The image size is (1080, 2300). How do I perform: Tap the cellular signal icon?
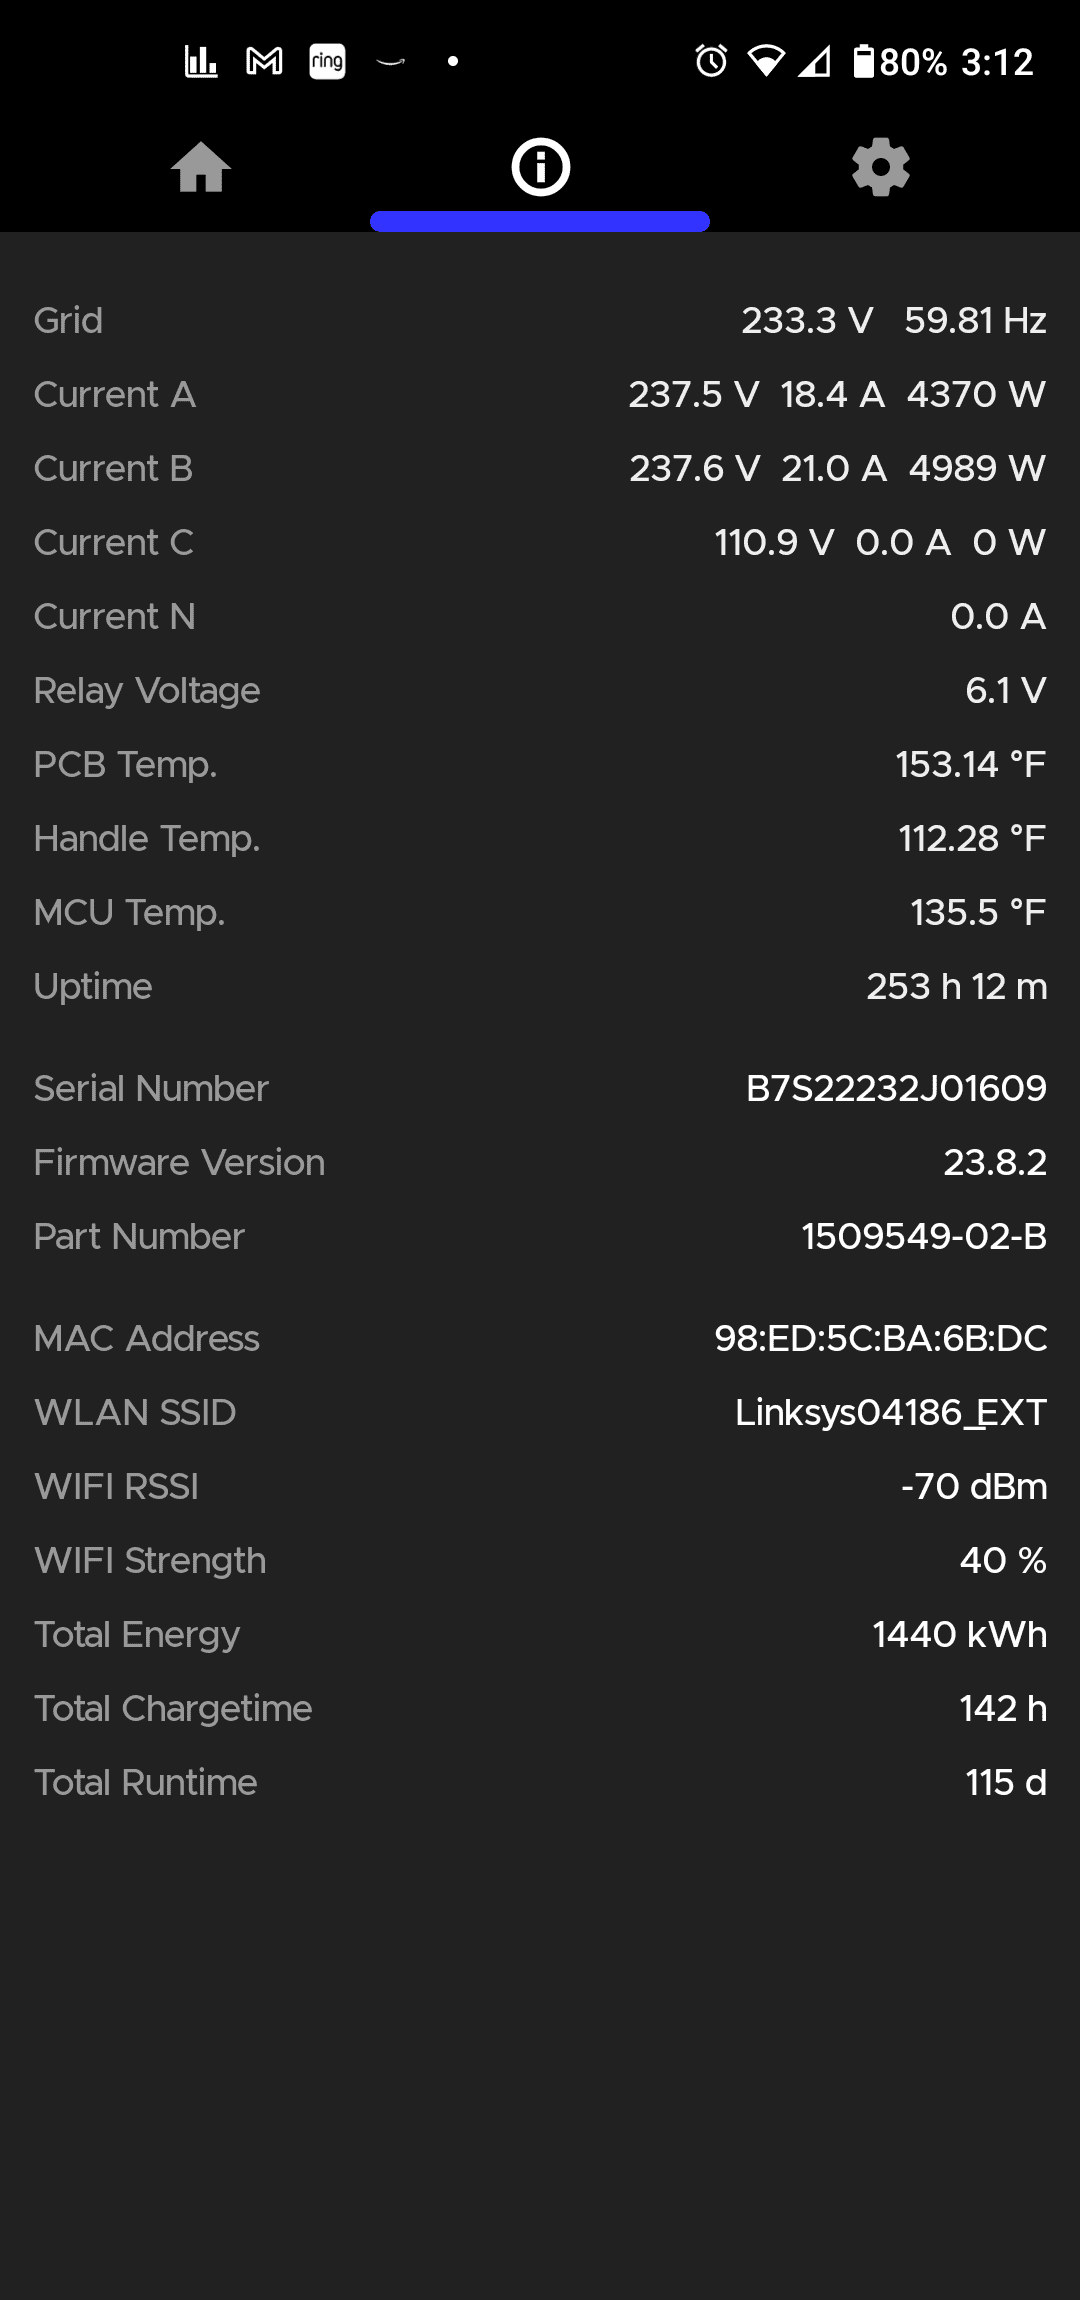click(815, 62)
